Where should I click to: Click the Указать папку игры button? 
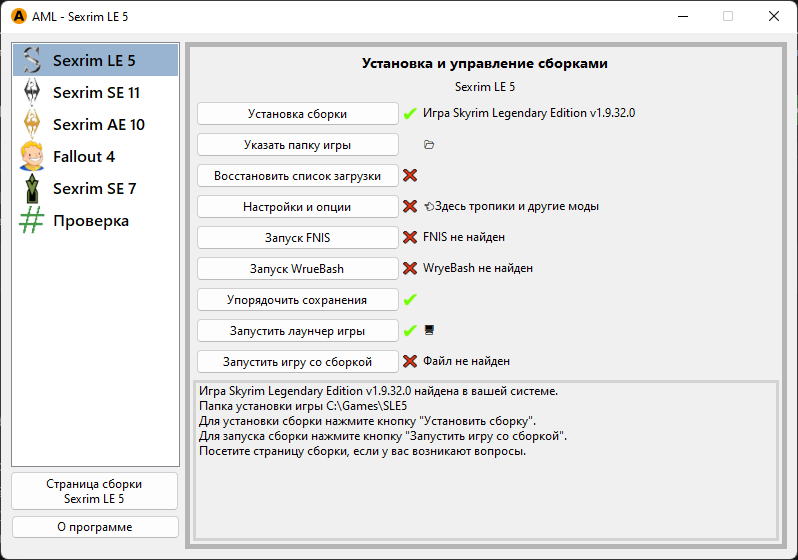coord(297,145)
